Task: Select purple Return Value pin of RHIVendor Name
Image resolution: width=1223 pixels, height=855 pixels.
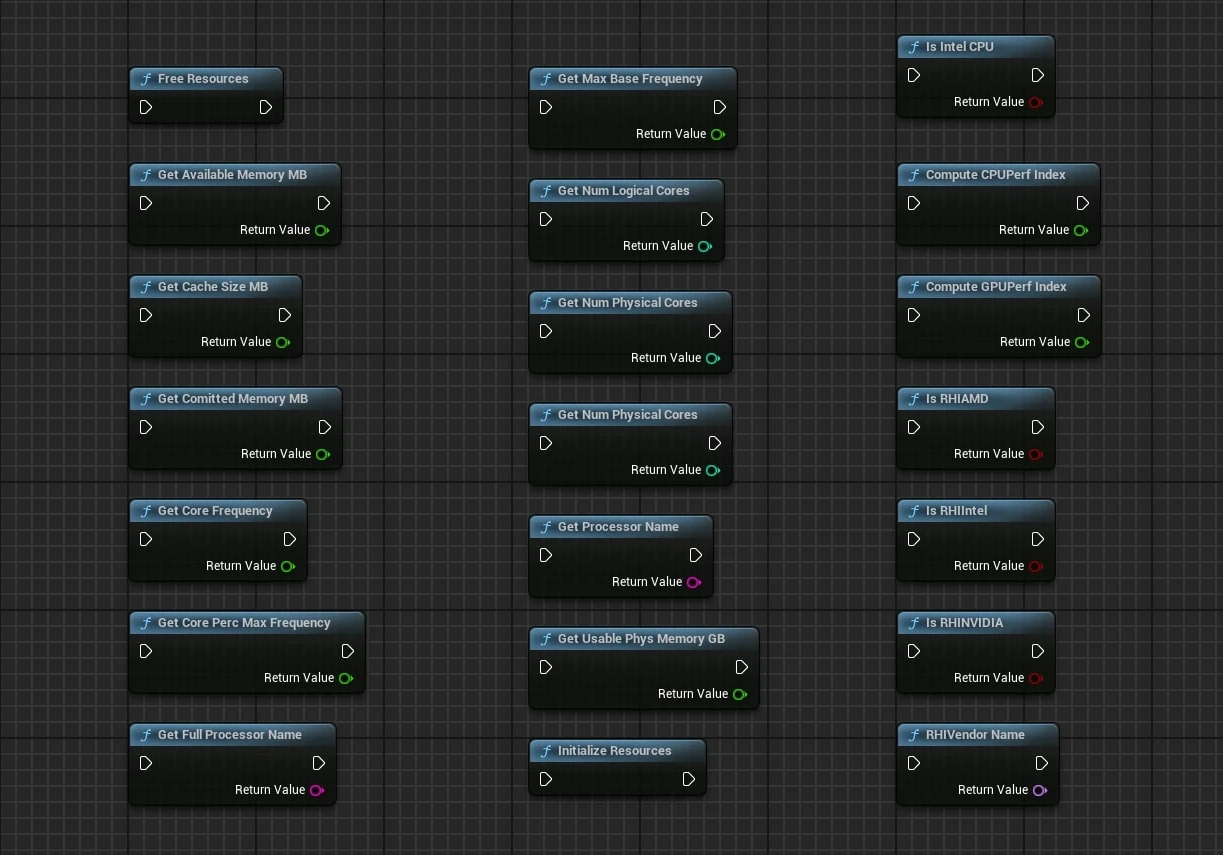Action: point(1040,790)
